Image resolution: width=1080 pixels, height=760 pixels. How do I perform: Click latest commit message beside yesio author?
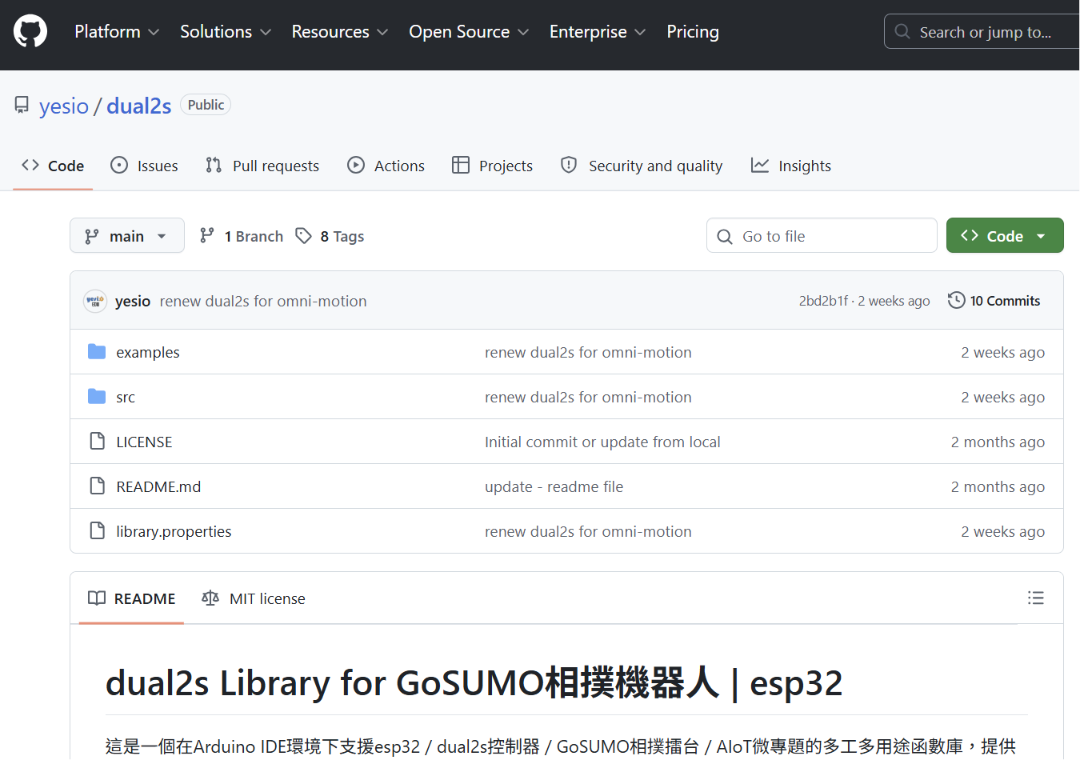[x=263, y=301]
